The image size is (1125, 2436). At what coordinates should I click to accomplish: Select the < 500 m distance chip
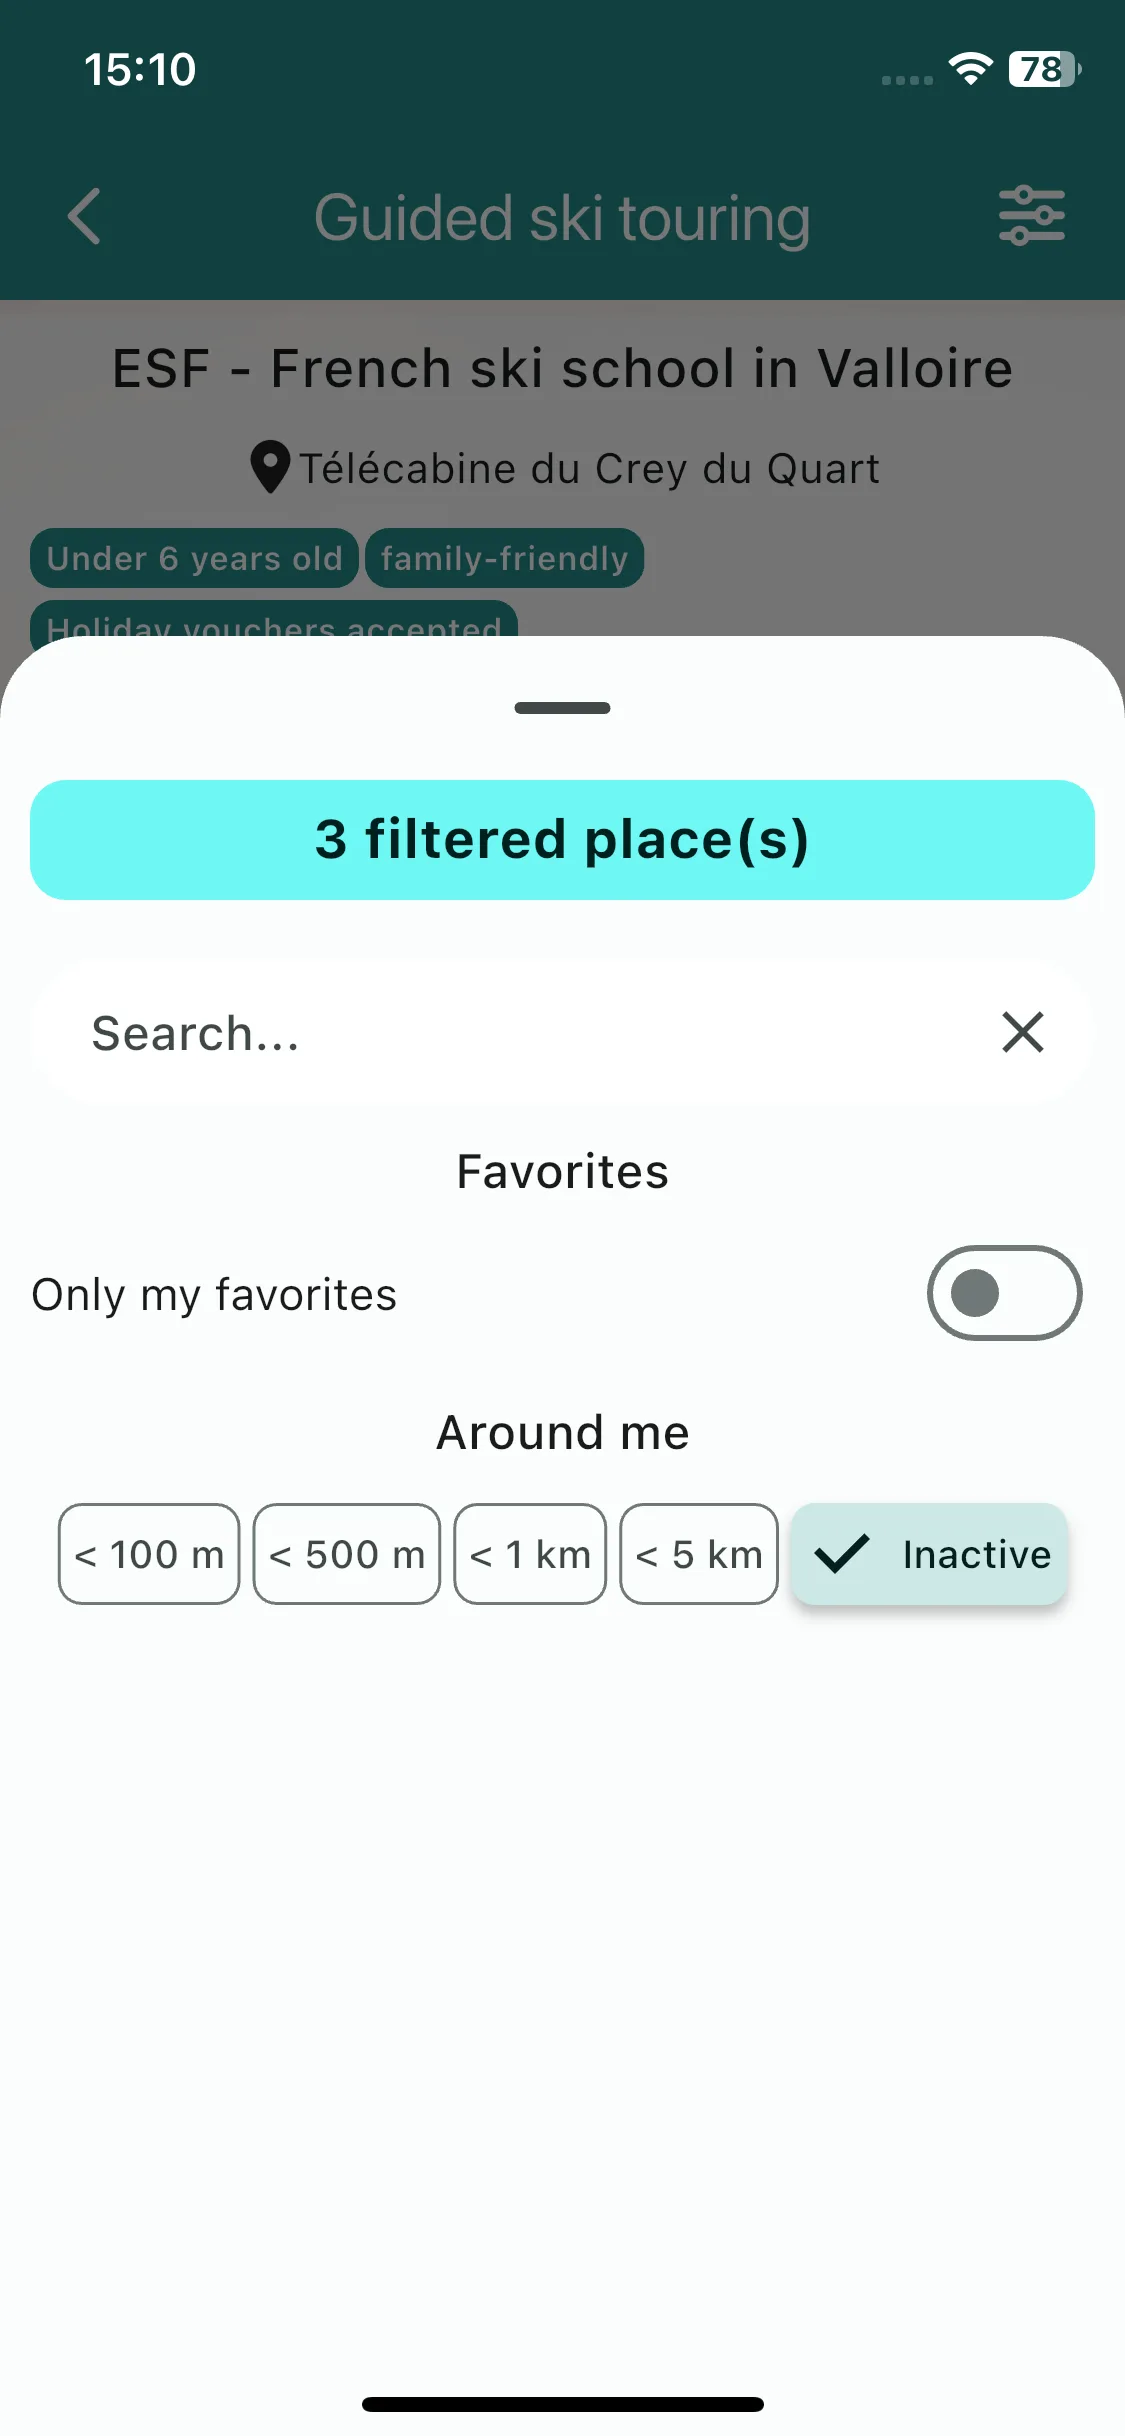tap(347, 1554)
